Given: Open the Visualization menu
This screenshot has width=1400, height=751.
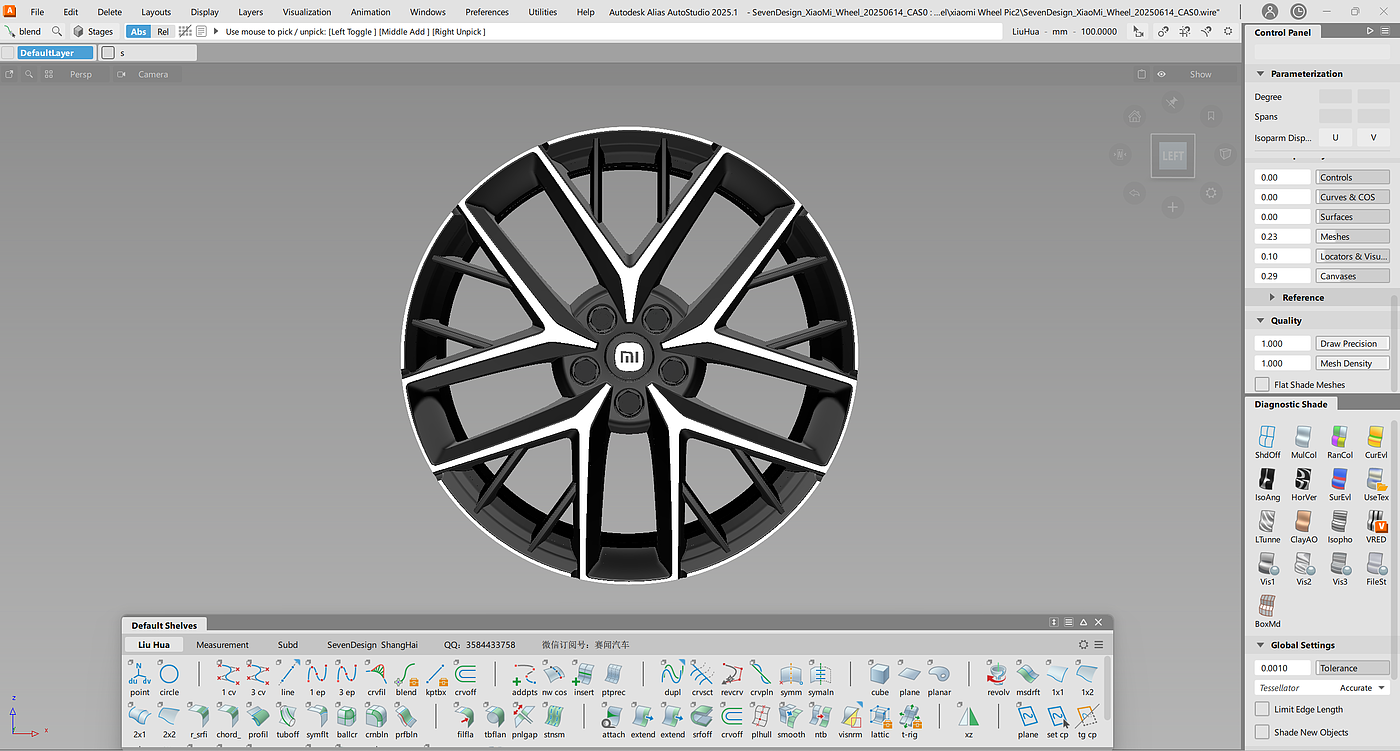Looking at the screenshot, I should click(306, 12).
